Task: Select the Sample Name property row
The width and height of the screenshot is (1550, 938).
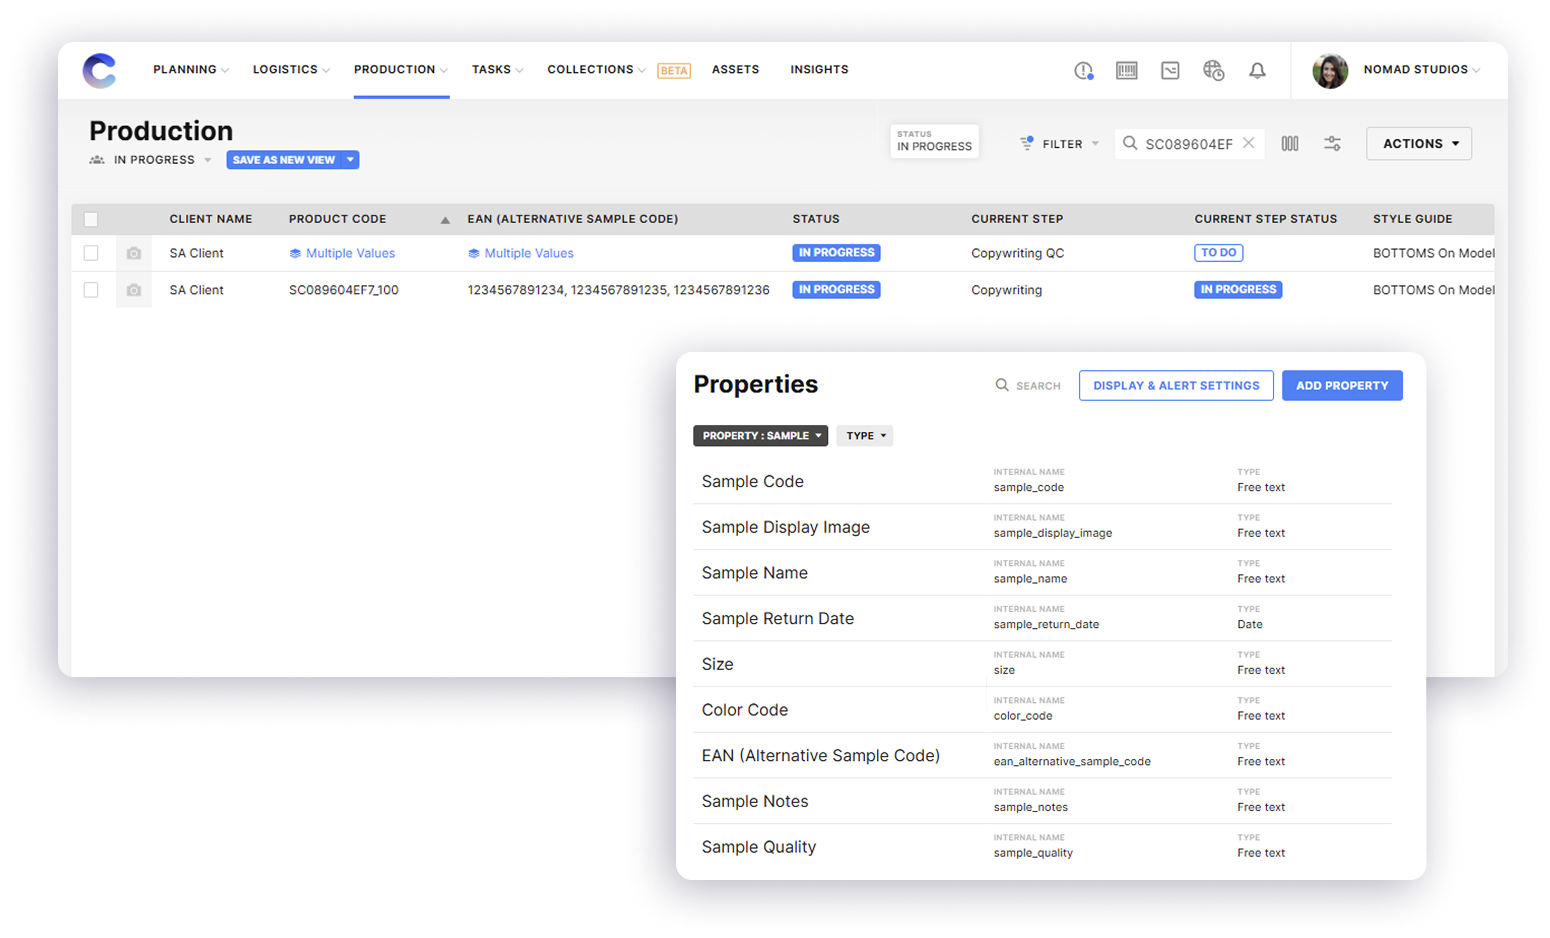Action: [x=1042, y=573]
